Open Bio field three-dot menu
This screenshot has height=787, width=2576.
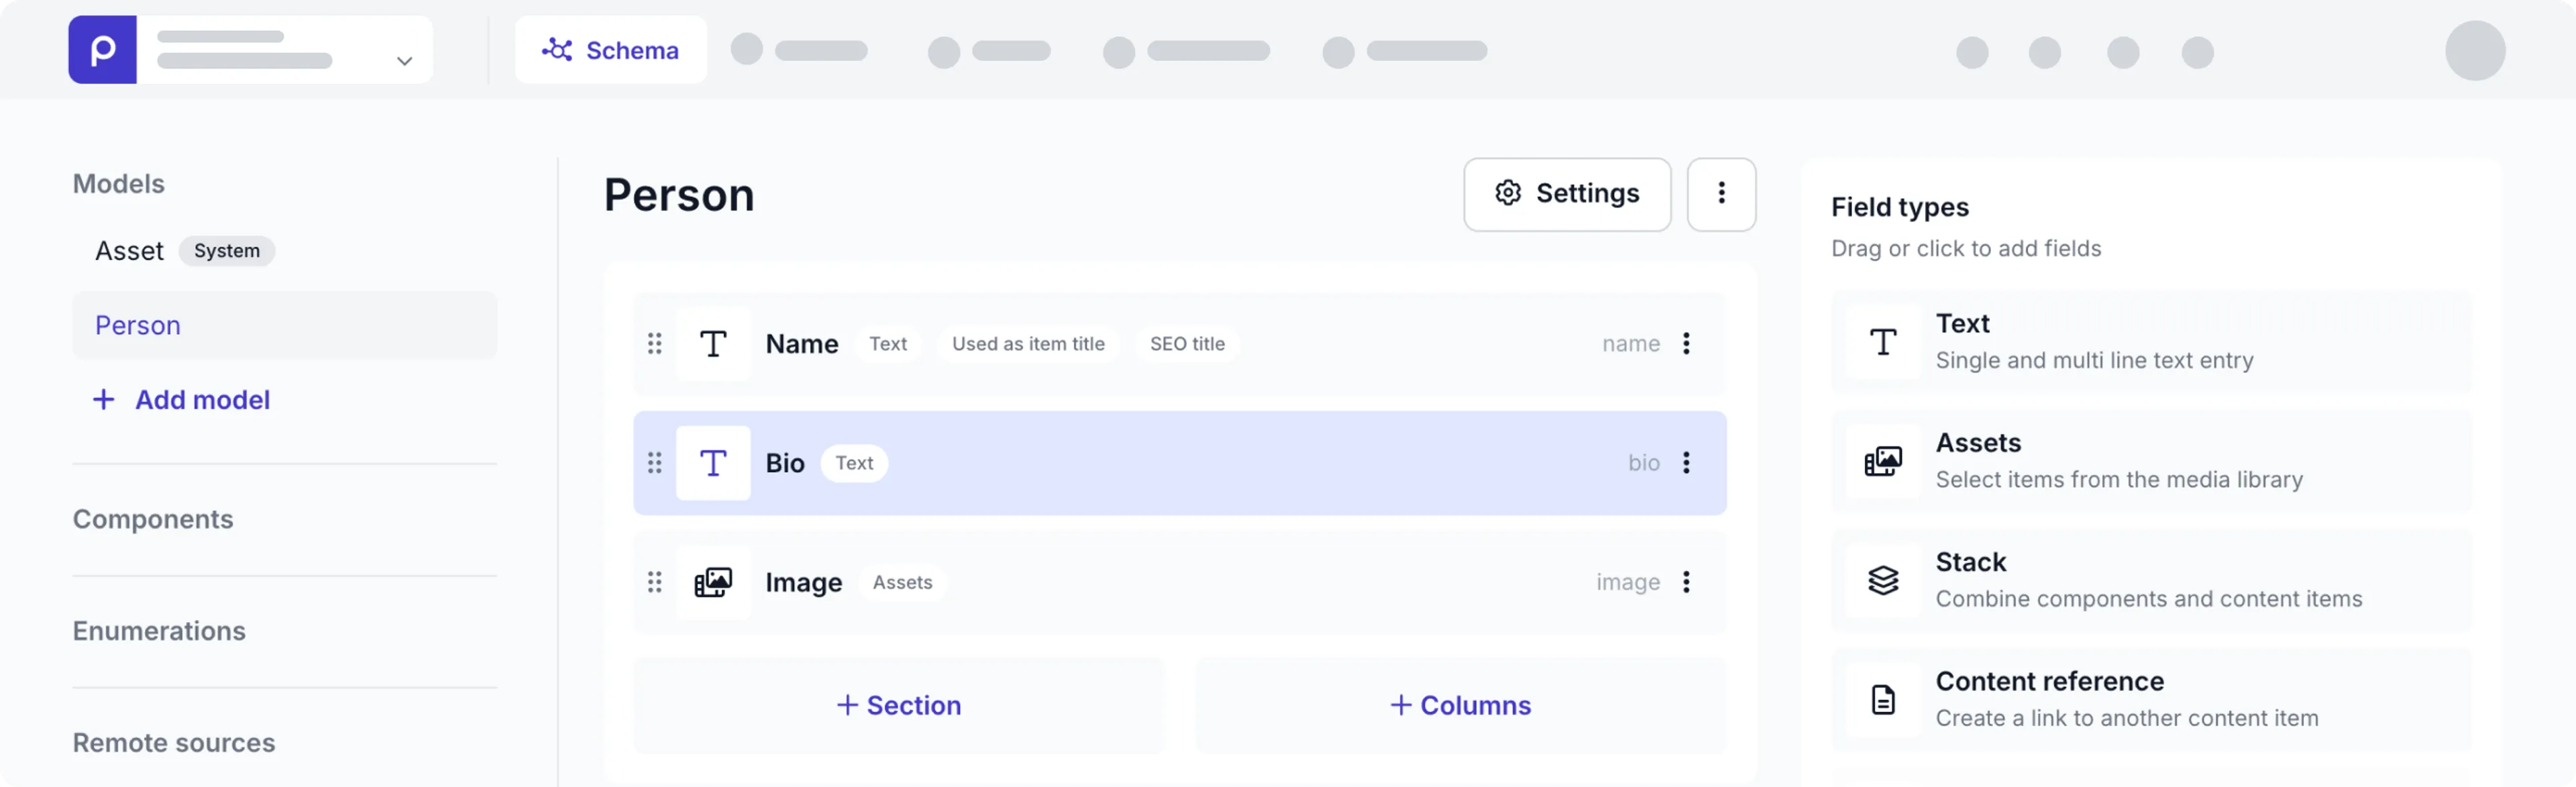[1686, 463]
